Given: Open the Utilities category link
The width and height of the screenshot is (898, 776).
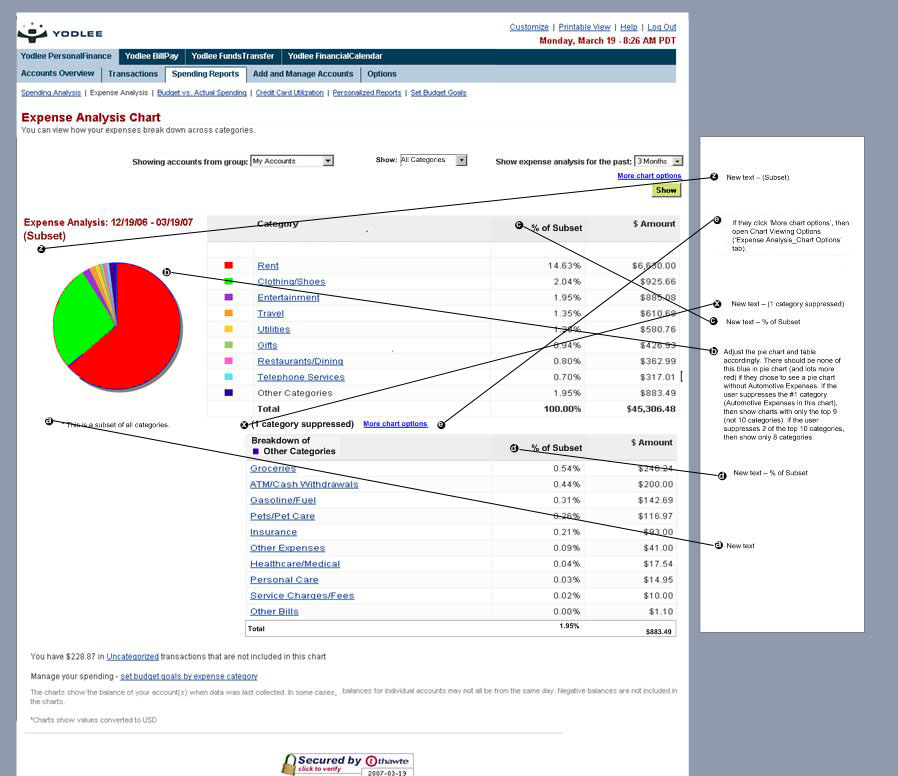Looking at the screenshot, I should point(274,330).
